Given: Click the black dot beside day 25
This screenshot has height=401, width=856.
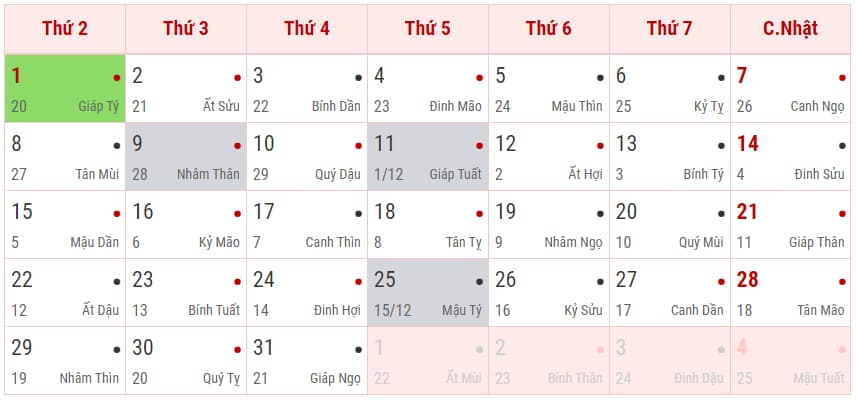Looking at the screenshot, I should 480,281.
